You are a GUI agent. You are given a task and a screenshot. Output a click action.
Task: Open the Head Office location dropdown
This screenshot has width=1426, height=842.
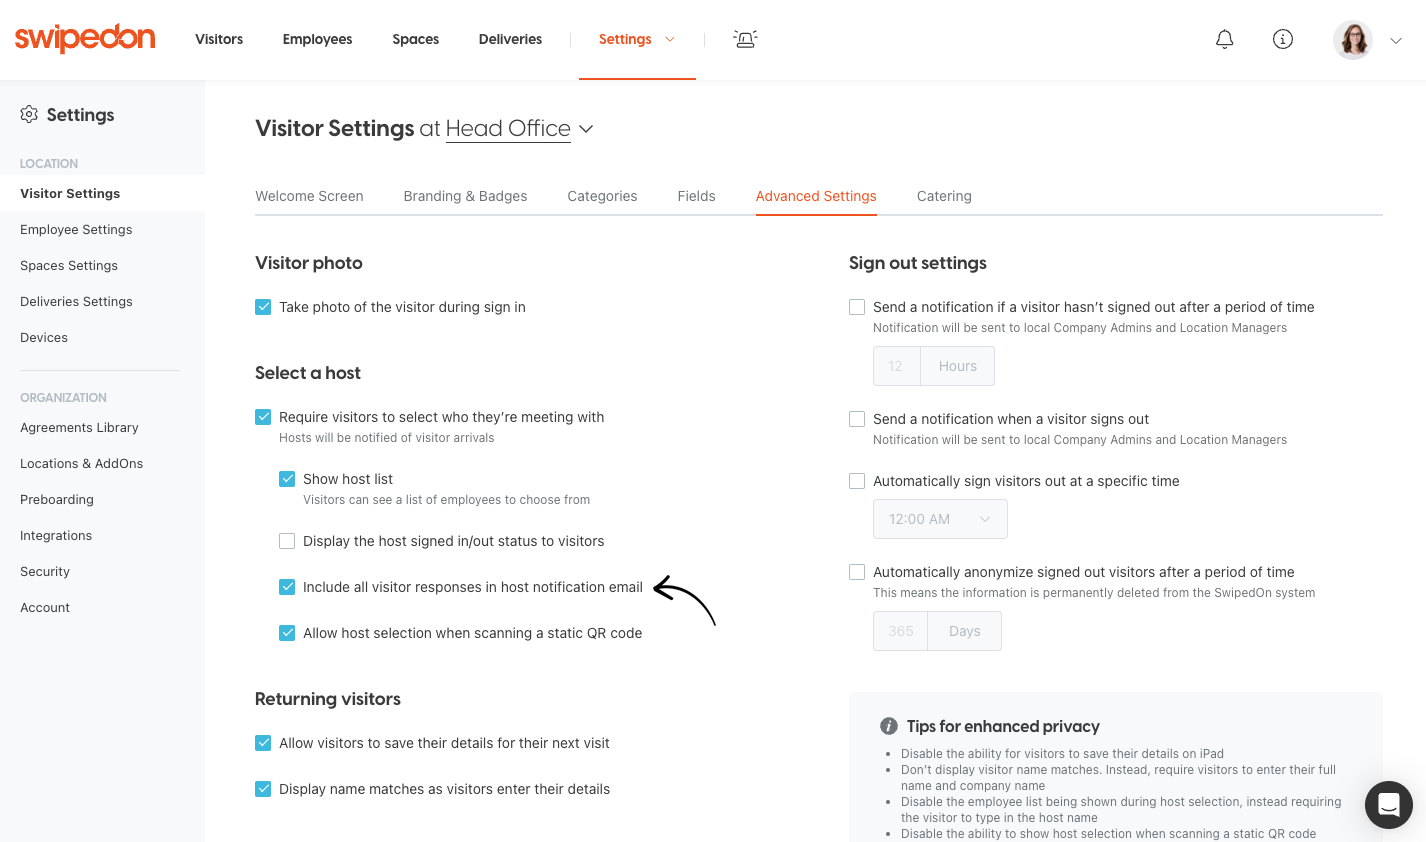pos(586,129)
